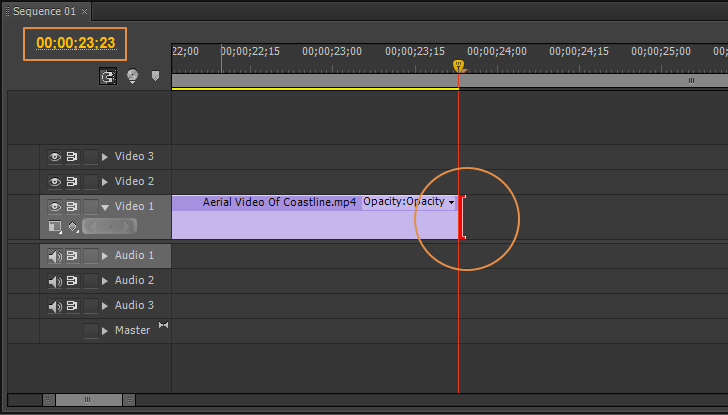Click the horizontal zoom scrollbar thumb
This screenshot has height=415, width=728.
coord(88,400)
